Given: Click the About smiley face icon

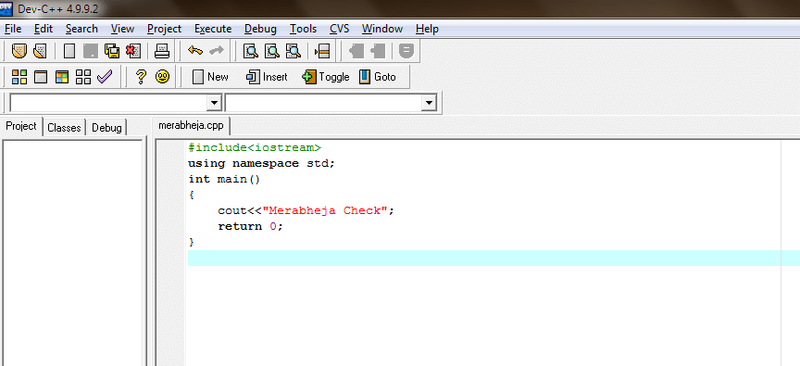Looking at the screenshot, I should [162, 77].
